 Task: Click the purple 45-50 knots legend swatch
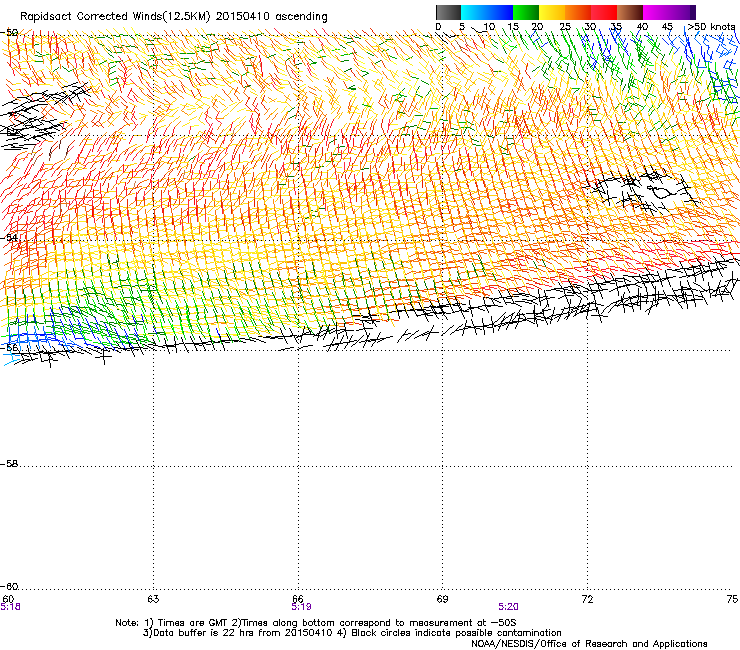682,12
